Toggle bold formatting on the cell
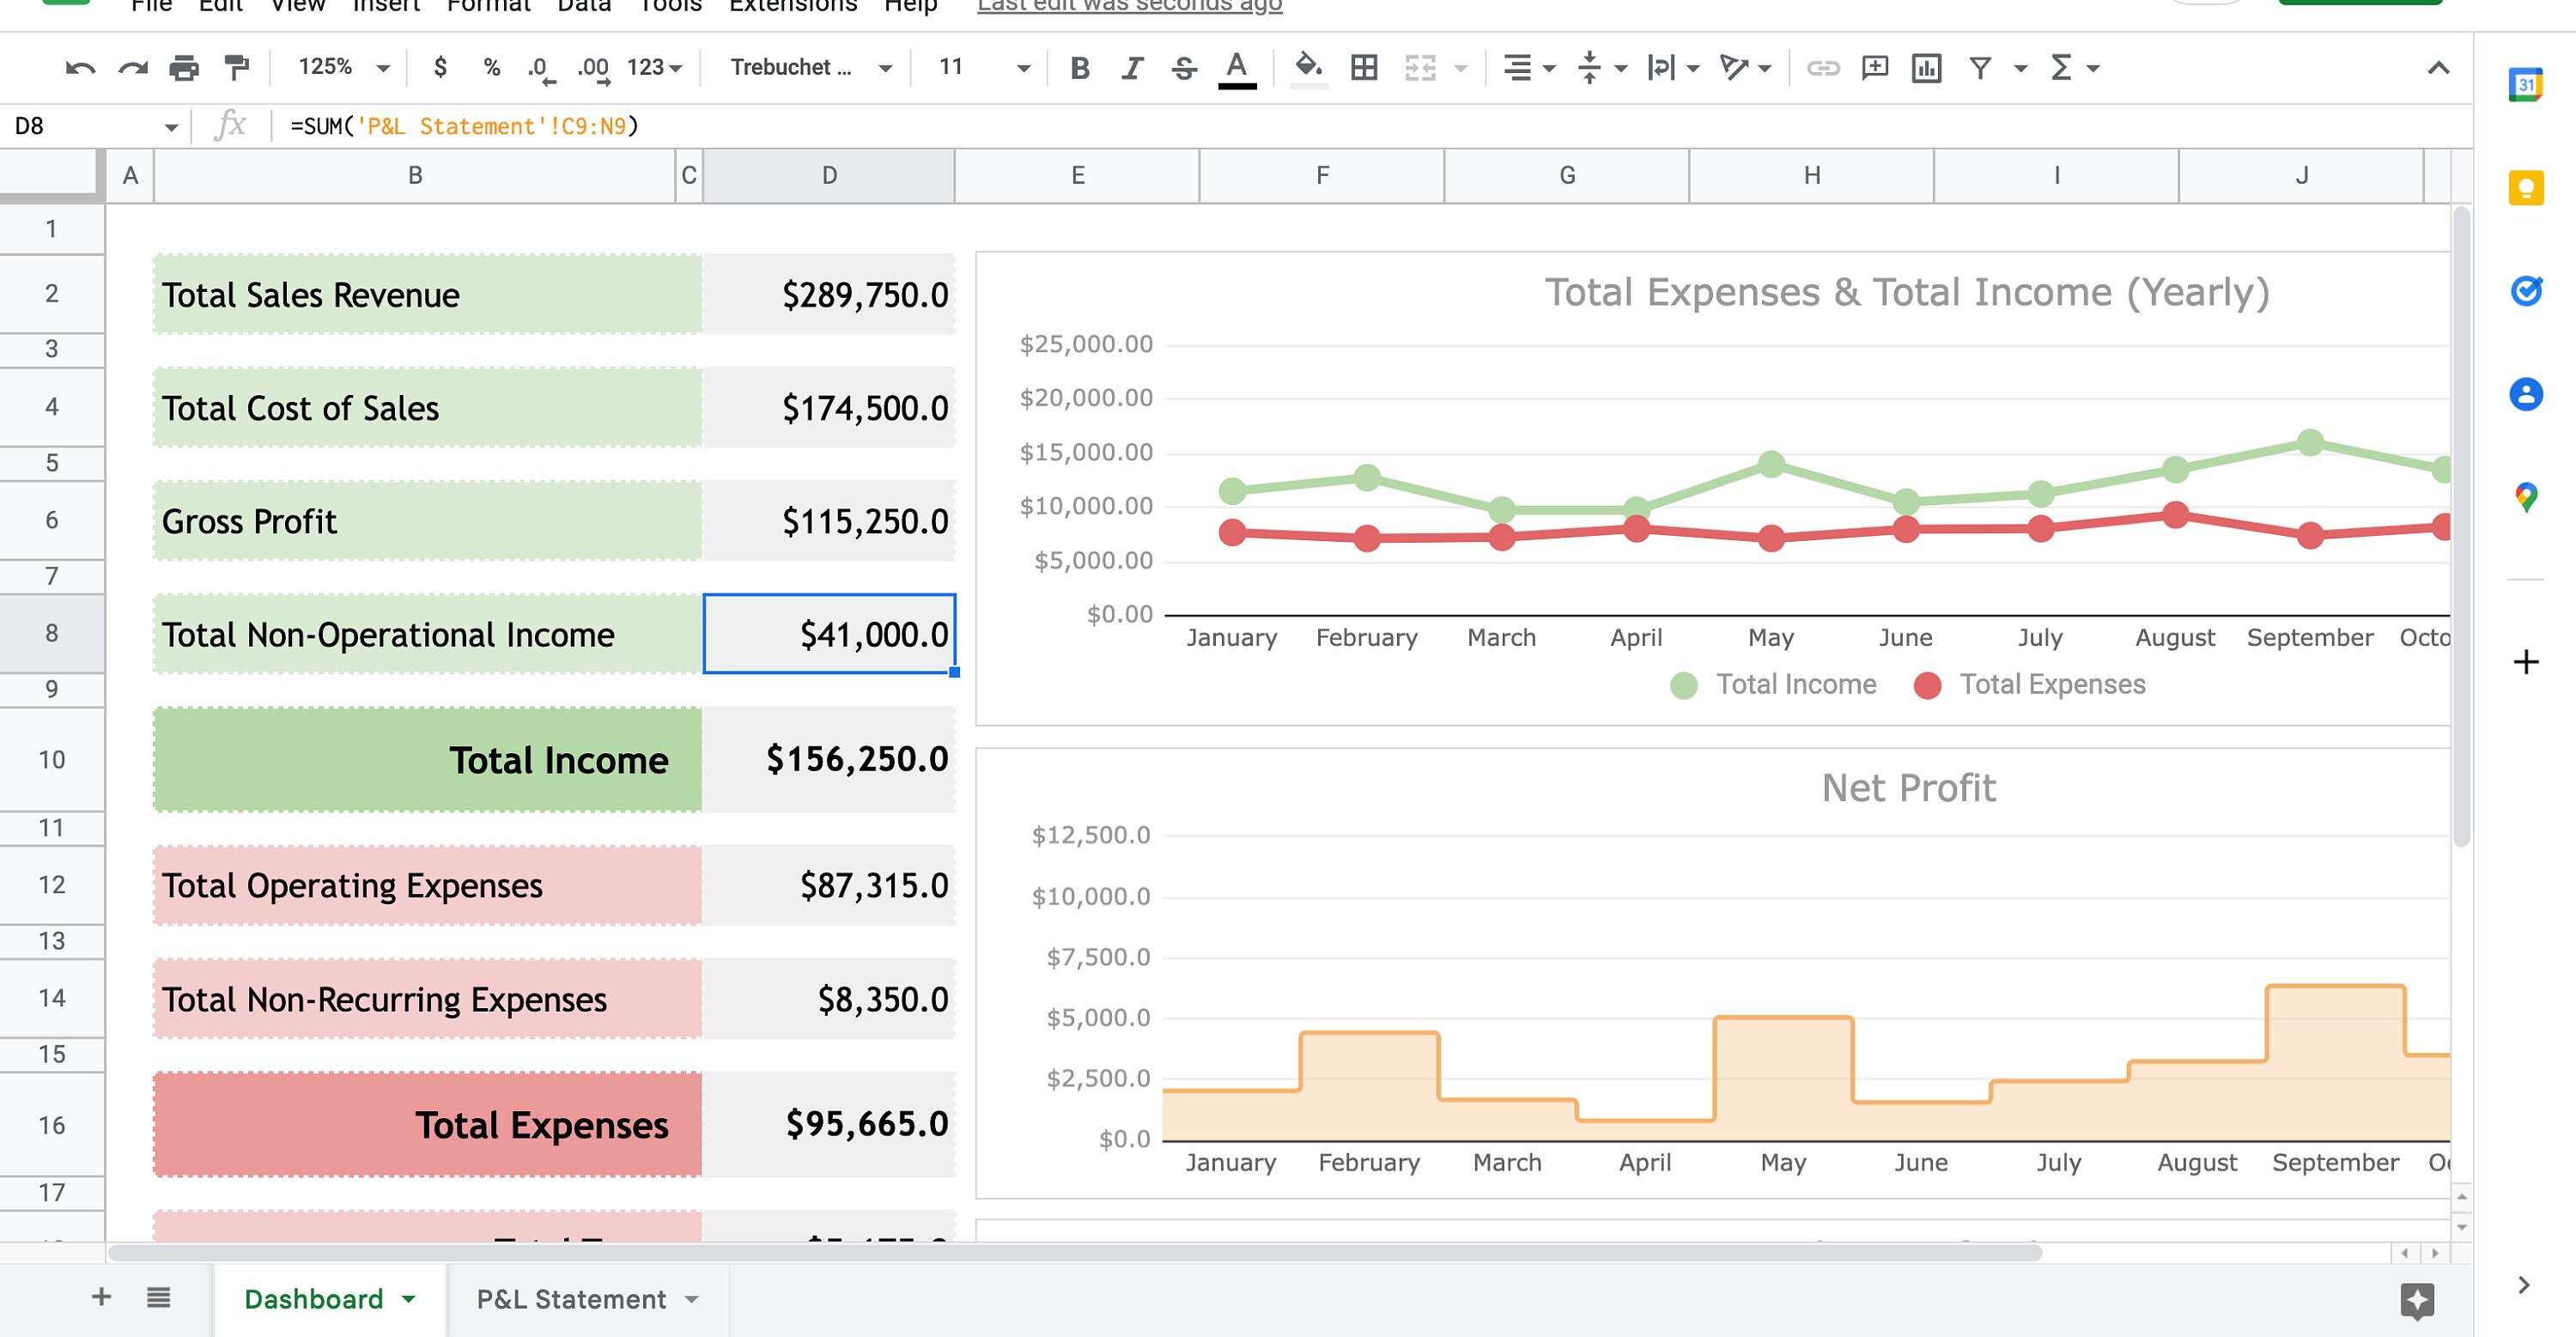The image size is (2576, 1337). pyautogui.click(x=1079, y=67)
